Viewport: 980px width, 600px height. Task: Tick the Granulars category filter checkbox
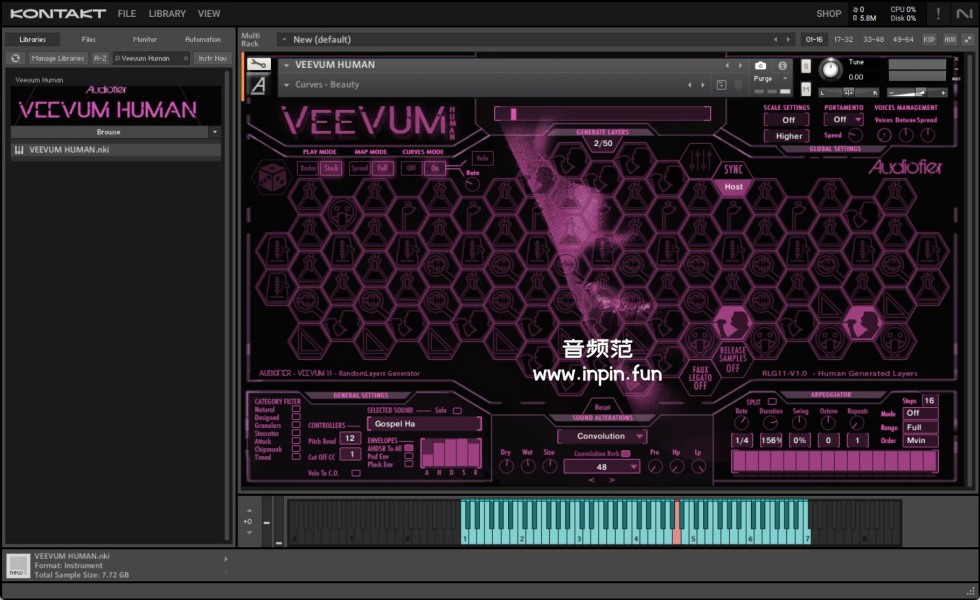click(296, 425)
